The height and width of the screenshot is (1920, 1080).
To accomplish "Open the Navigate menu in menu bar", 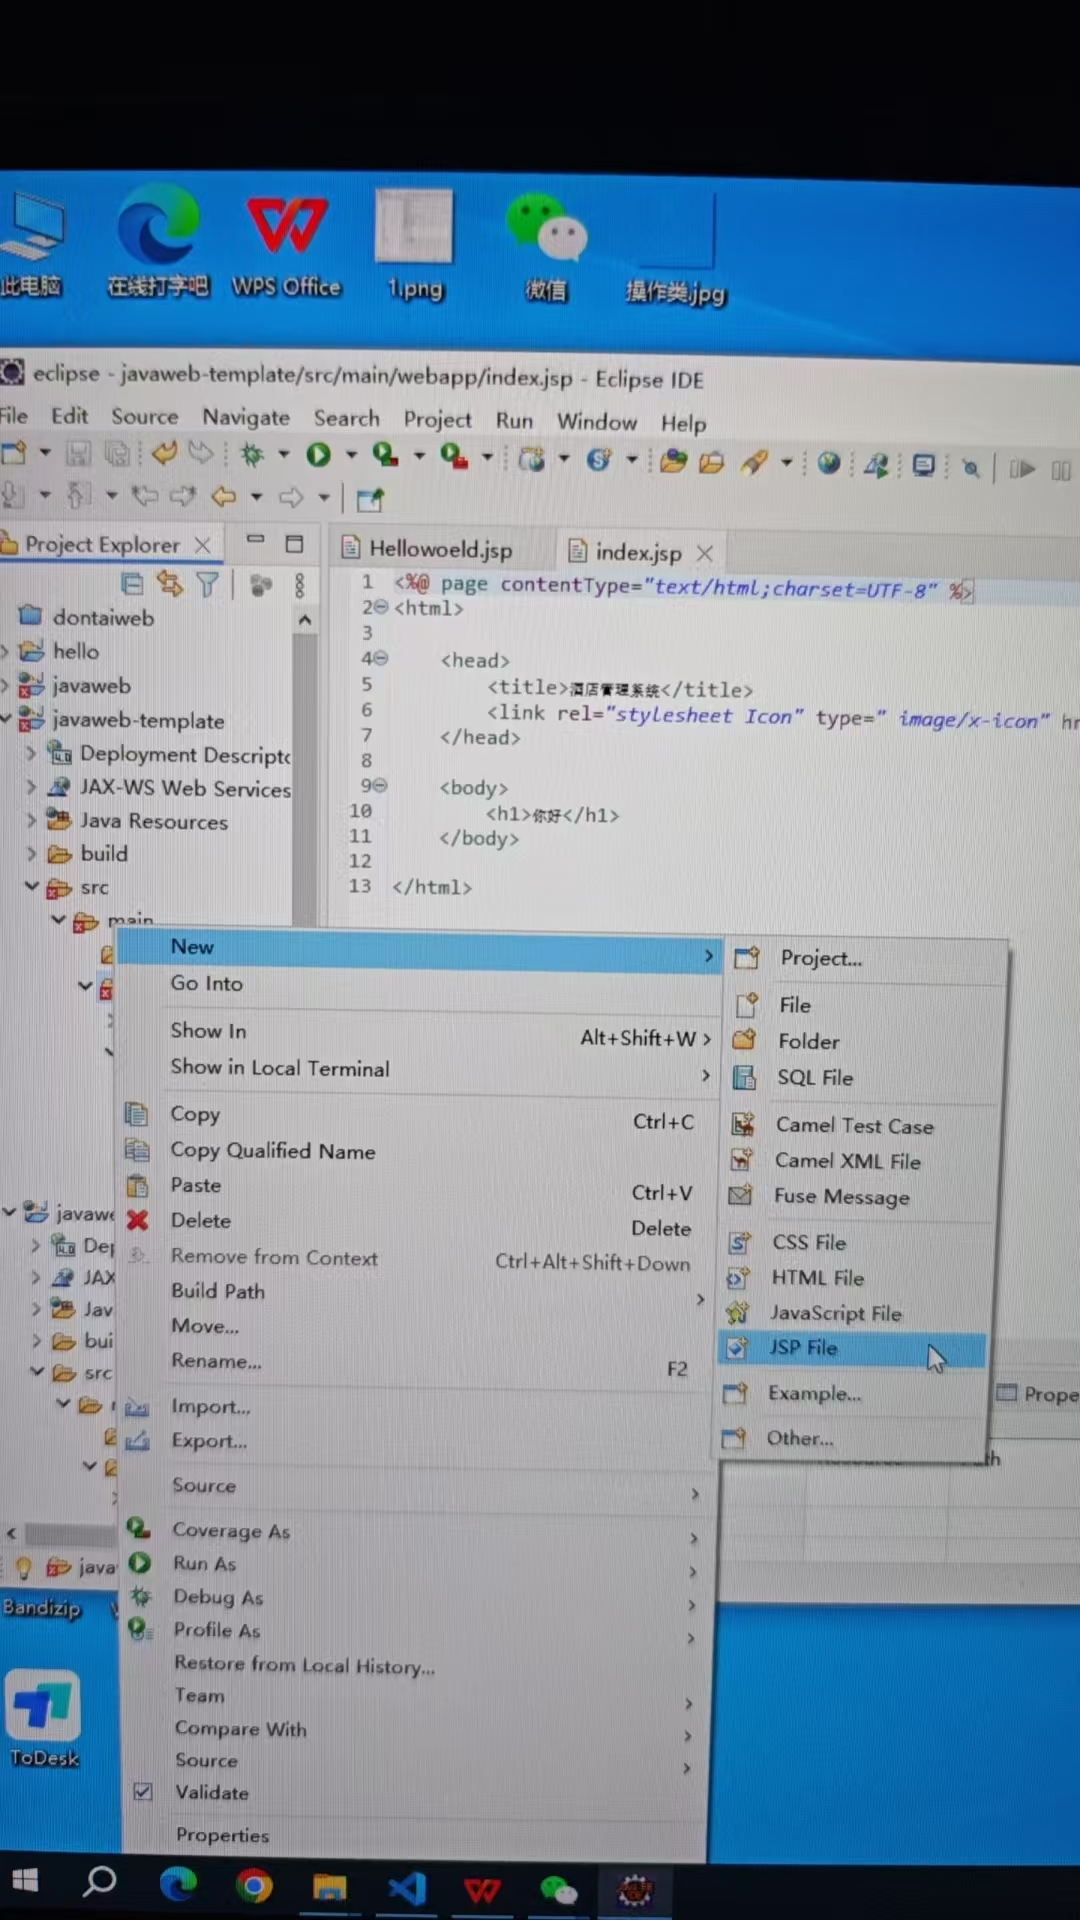I will pyautogui.click(x=246, y=417).
